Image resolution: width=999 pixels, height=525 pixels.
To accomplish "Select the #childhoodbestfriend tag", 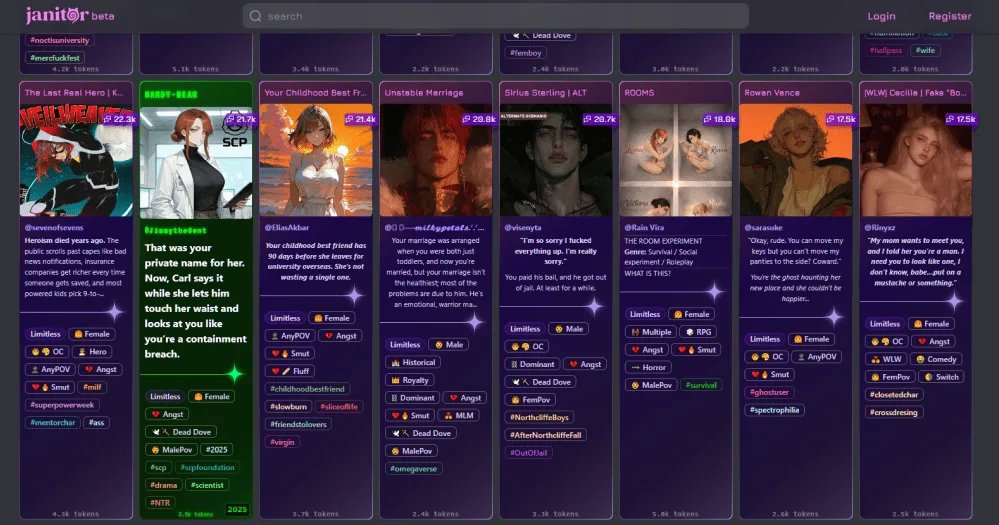I will coord(307,388).
